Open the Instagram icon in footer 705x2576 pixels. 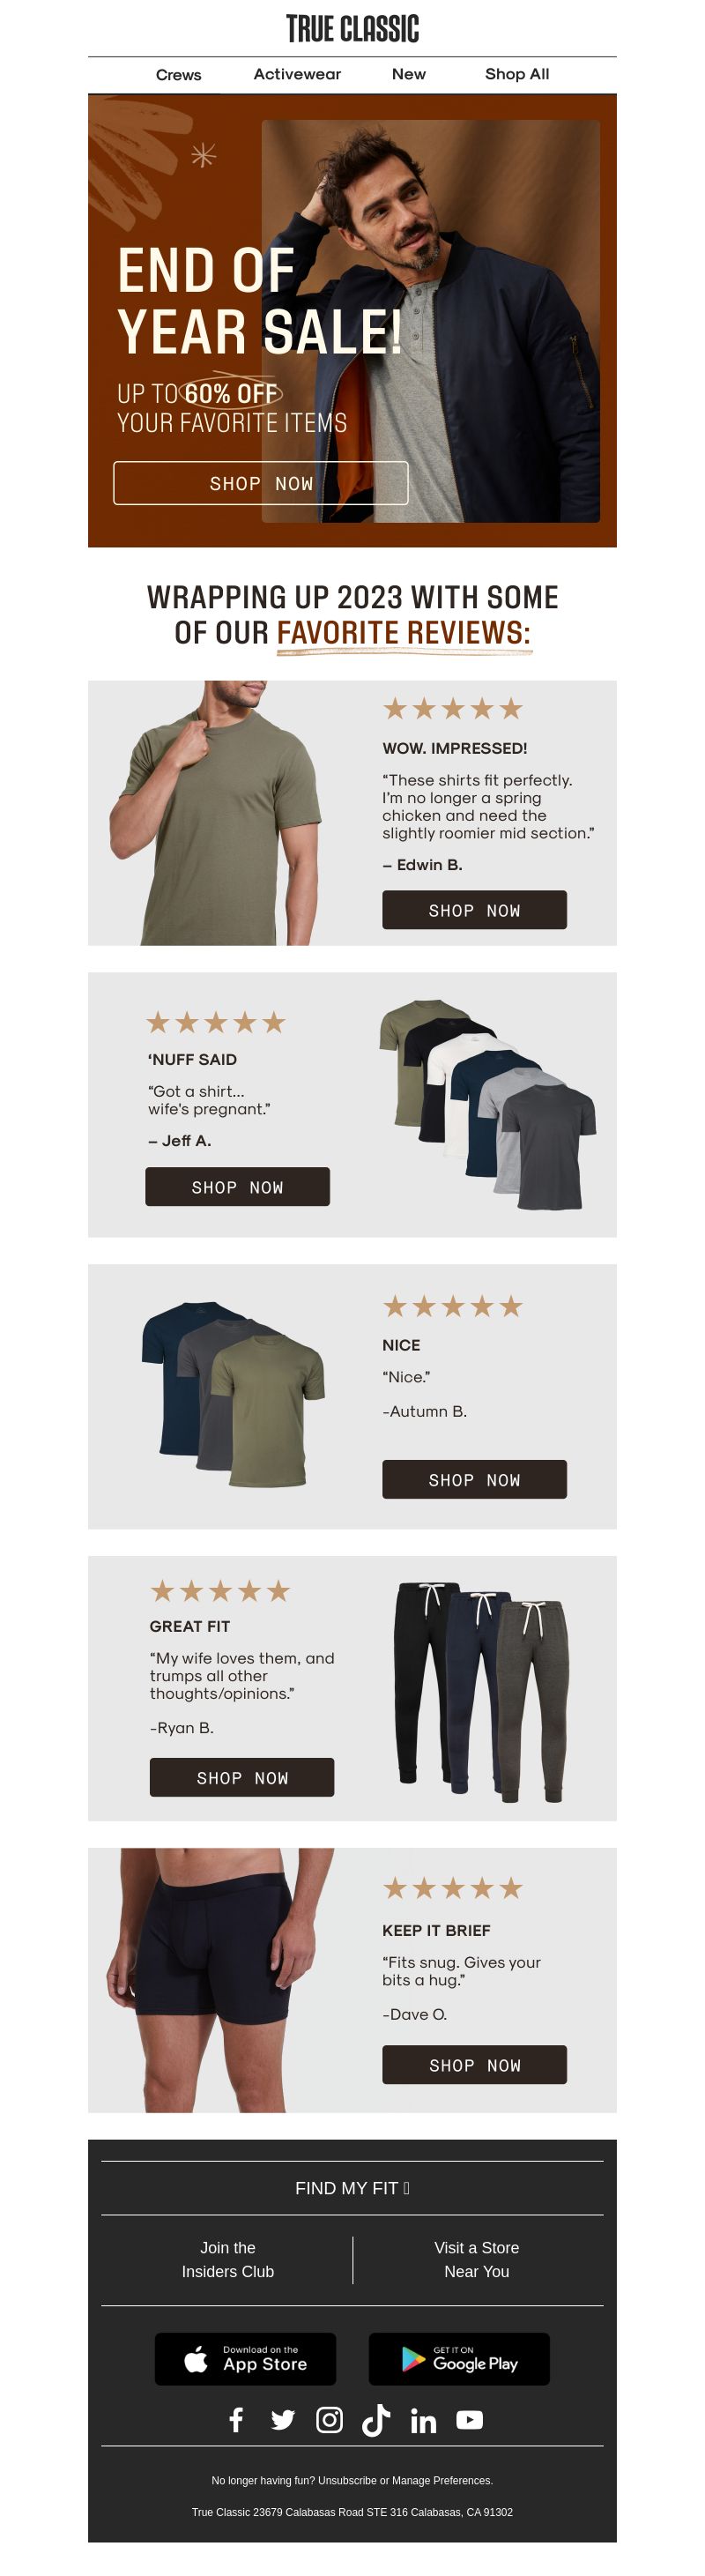pyautogui.click(x=329, y=2420)
